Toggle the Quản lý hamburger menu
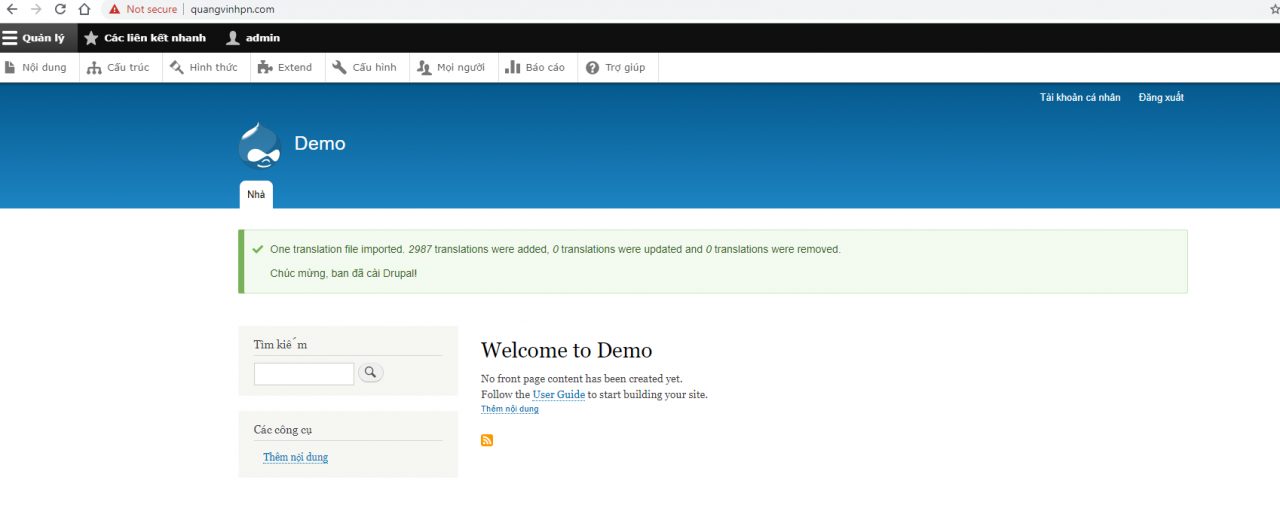1280x511 pixels. click(34, 38)
